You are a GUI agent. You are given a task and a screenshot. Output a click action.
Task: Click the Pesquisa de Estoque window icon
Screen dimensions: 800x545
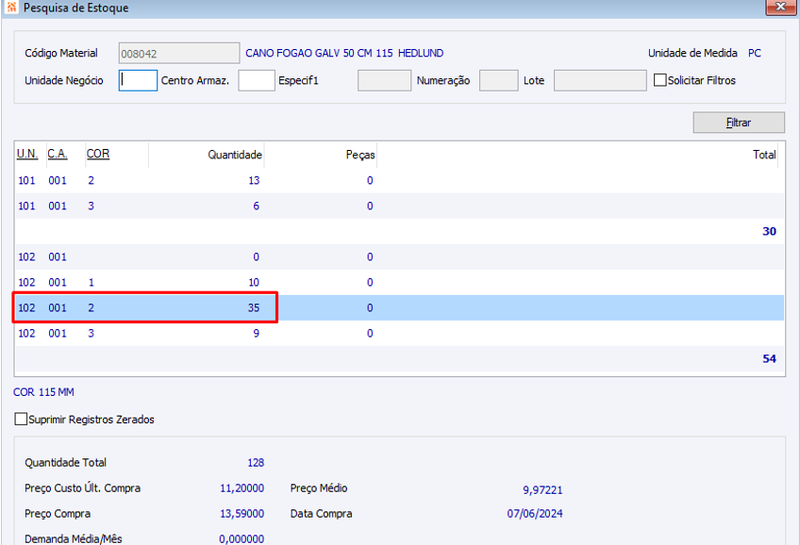tap(11, 7)
